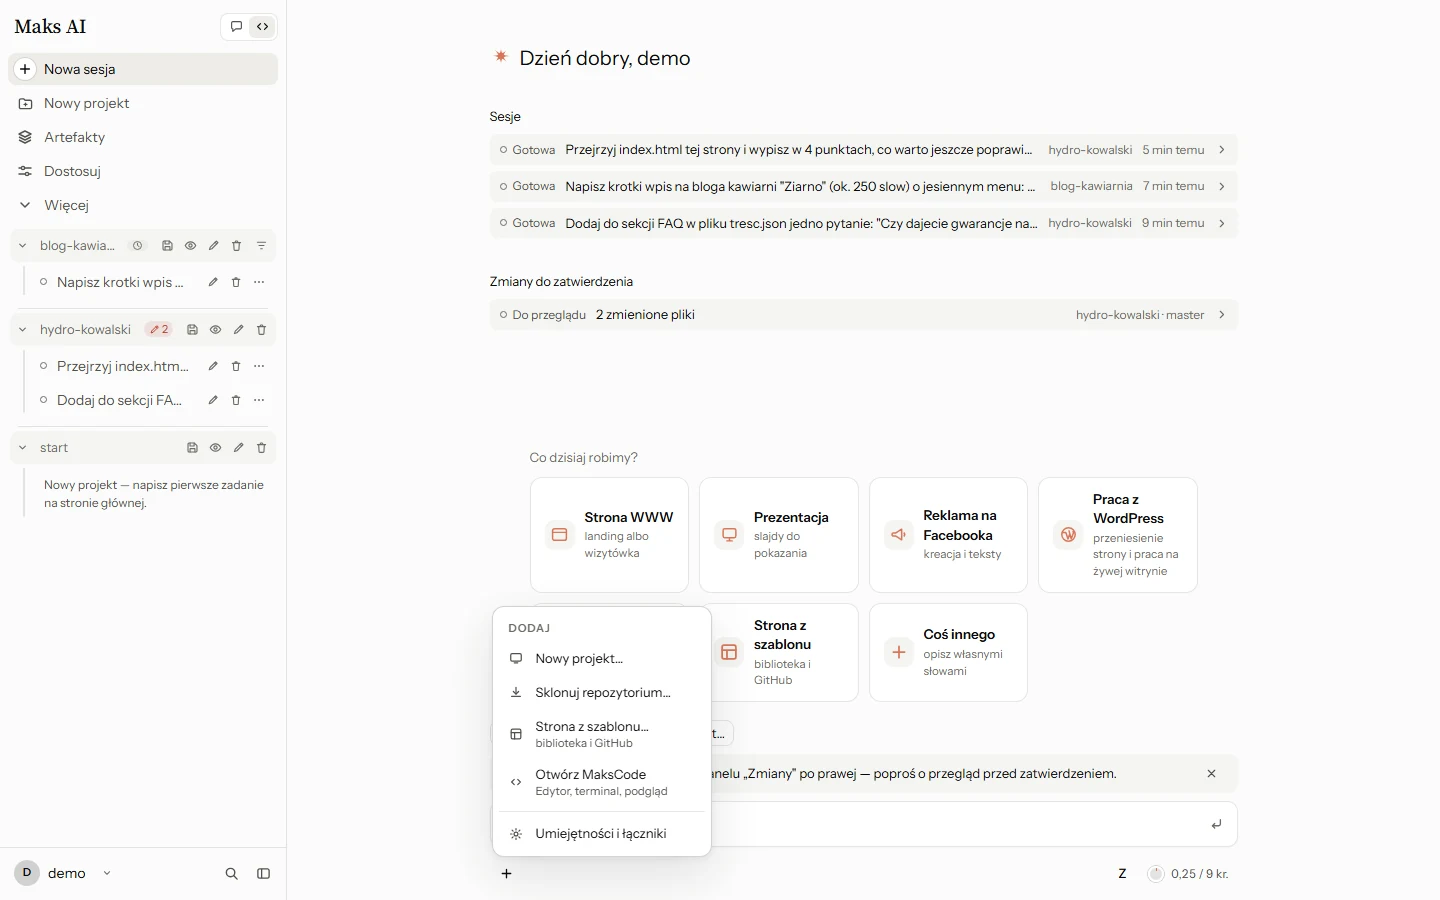This screenshot has width=1440, height=900.
Task: Choose 'Nowy projekt…' from the Dodaj menu
Action: pyautogui.click(x=602, y=659)
